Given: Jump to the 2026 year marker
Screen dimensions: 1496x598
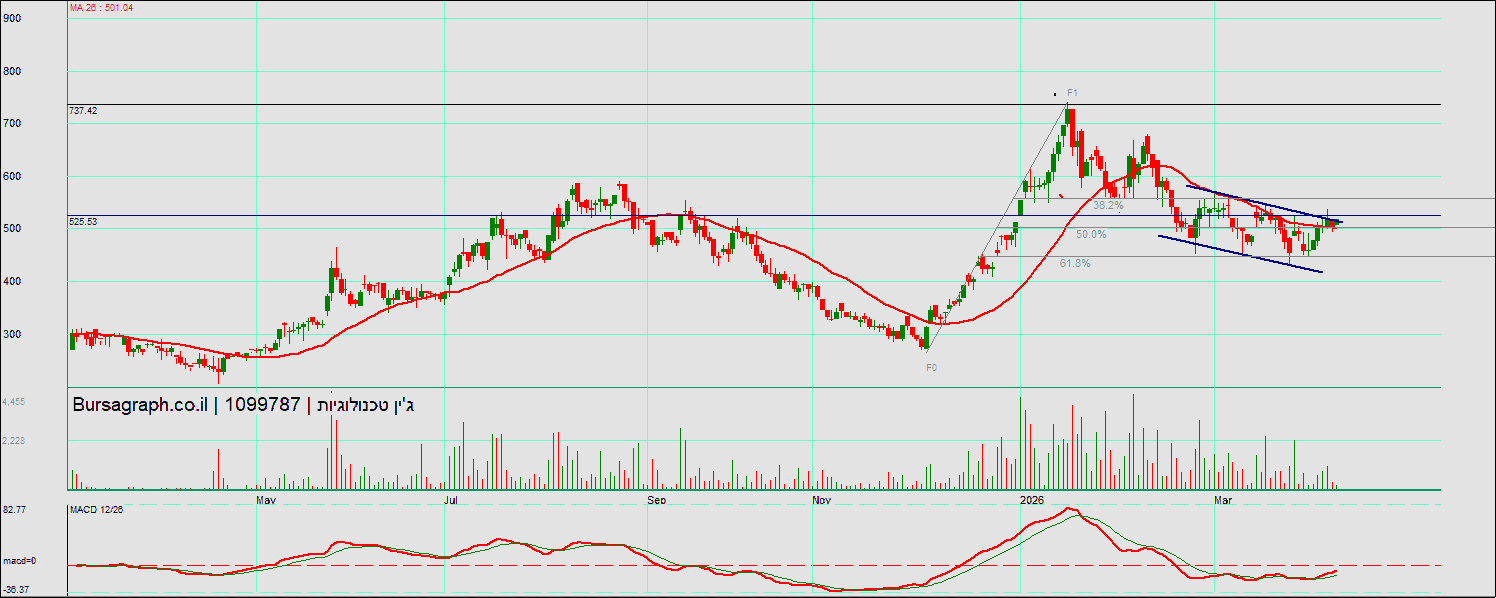Looking at the screenshot, I should tap(1031, 498).
